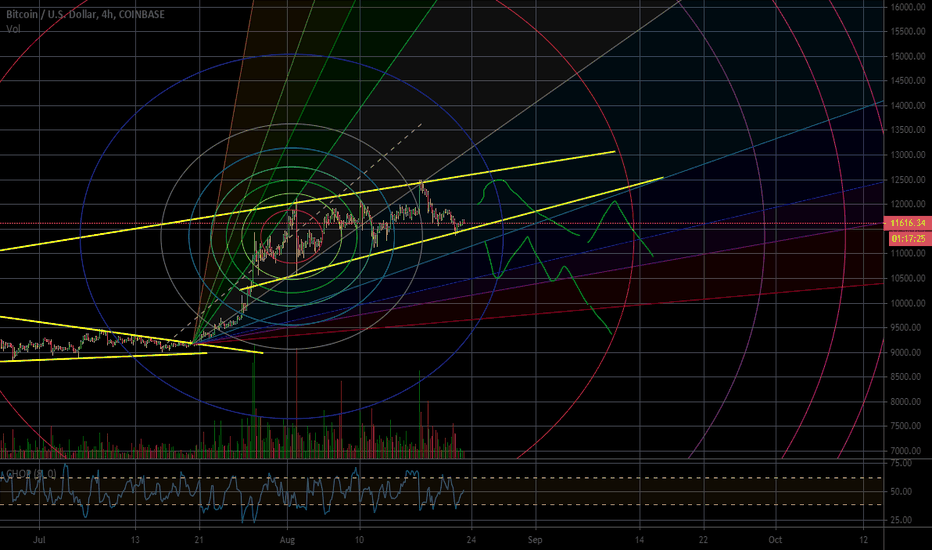The height and width of the screenshot is (550, 932).
Task: Click the 50.00 CHOP scale label
Action: click(x=901, y=492)
